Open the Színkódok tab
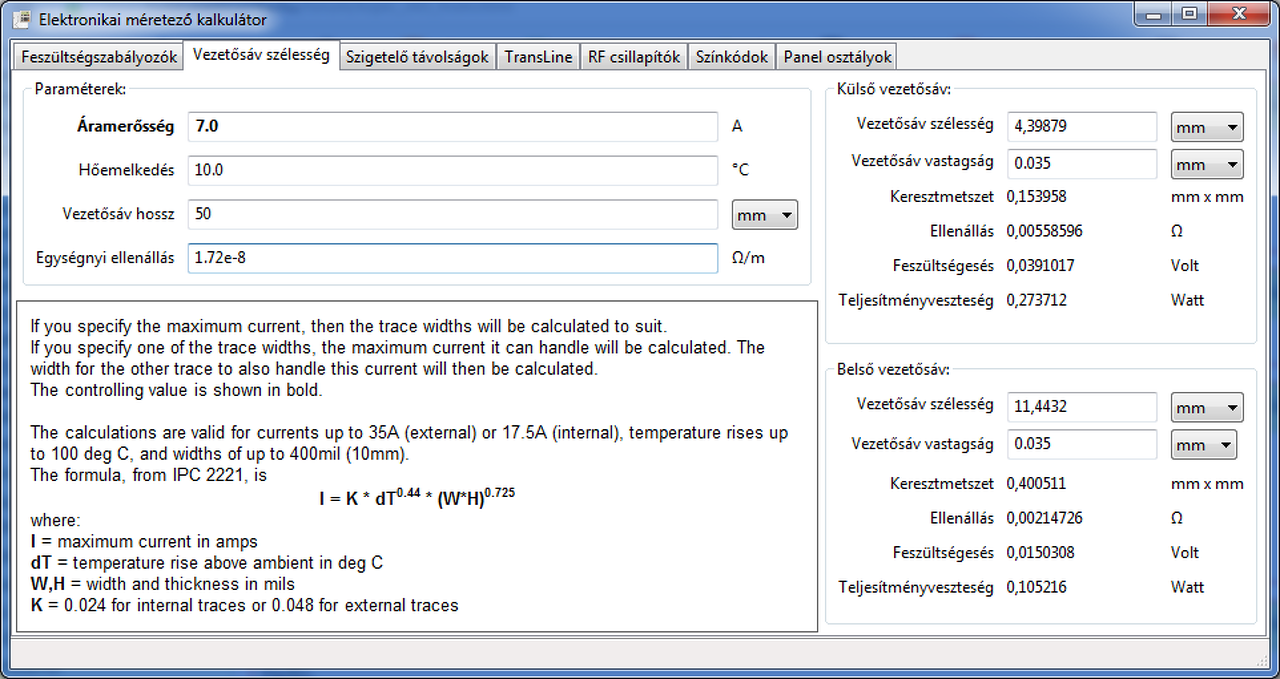 click(x=732, y=57)
